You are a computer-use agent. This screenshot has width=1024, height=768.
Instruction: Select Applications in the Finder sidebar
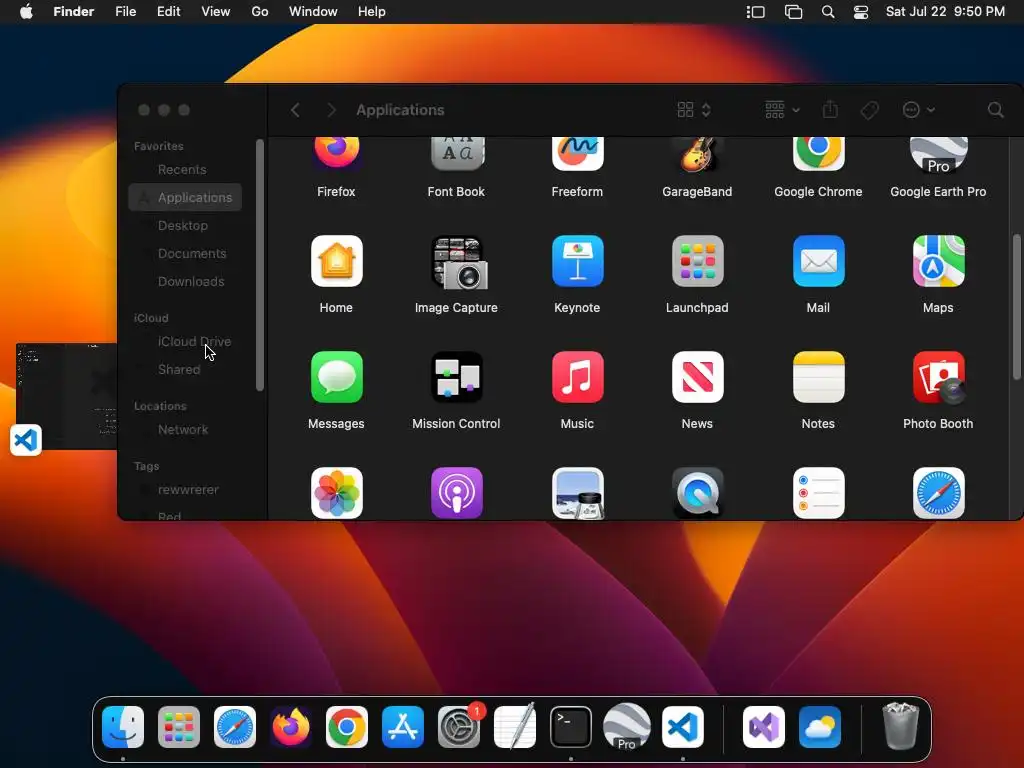(185, 197)
